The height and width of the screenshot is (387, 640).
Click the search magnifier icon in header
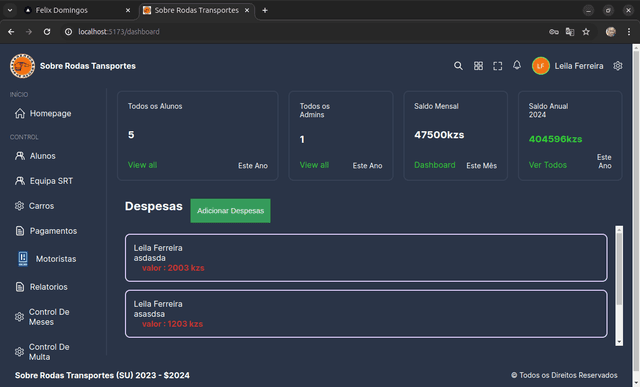(x=458, y=66)
